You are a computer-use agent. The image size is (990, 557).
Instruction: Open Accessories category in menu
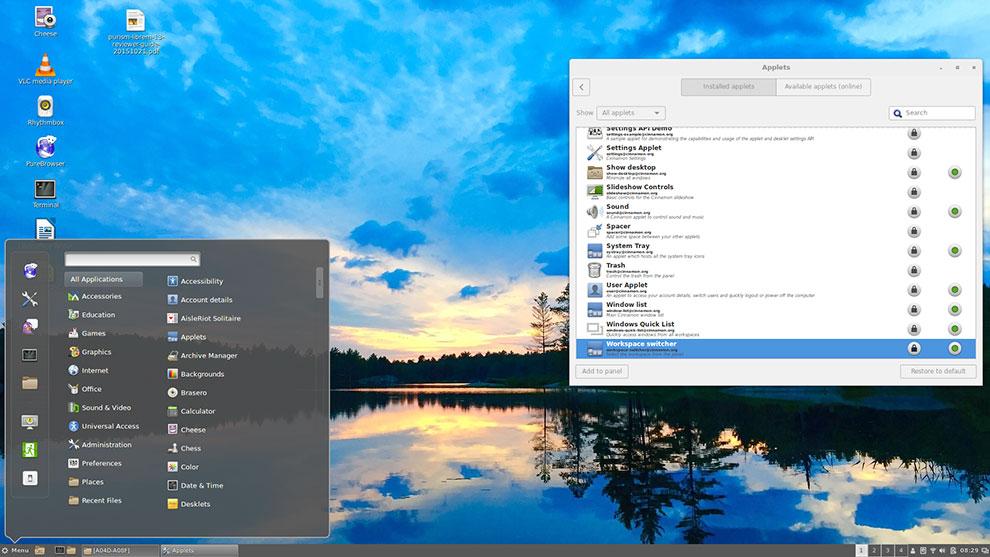pos(95,296)
